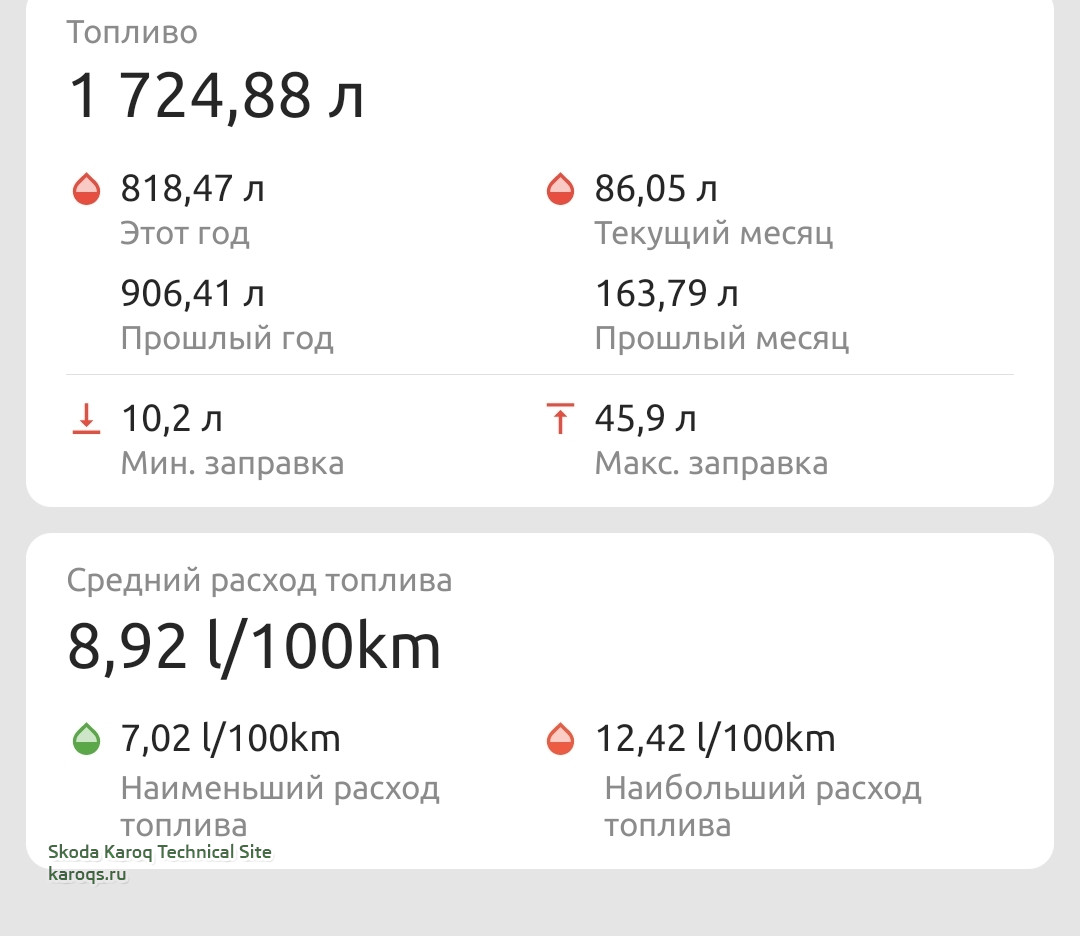Image resolution: width=1080 pixels, height=936 pixels.
Task: Select the Текущий месяц label
Action: (x=714, y=233)
